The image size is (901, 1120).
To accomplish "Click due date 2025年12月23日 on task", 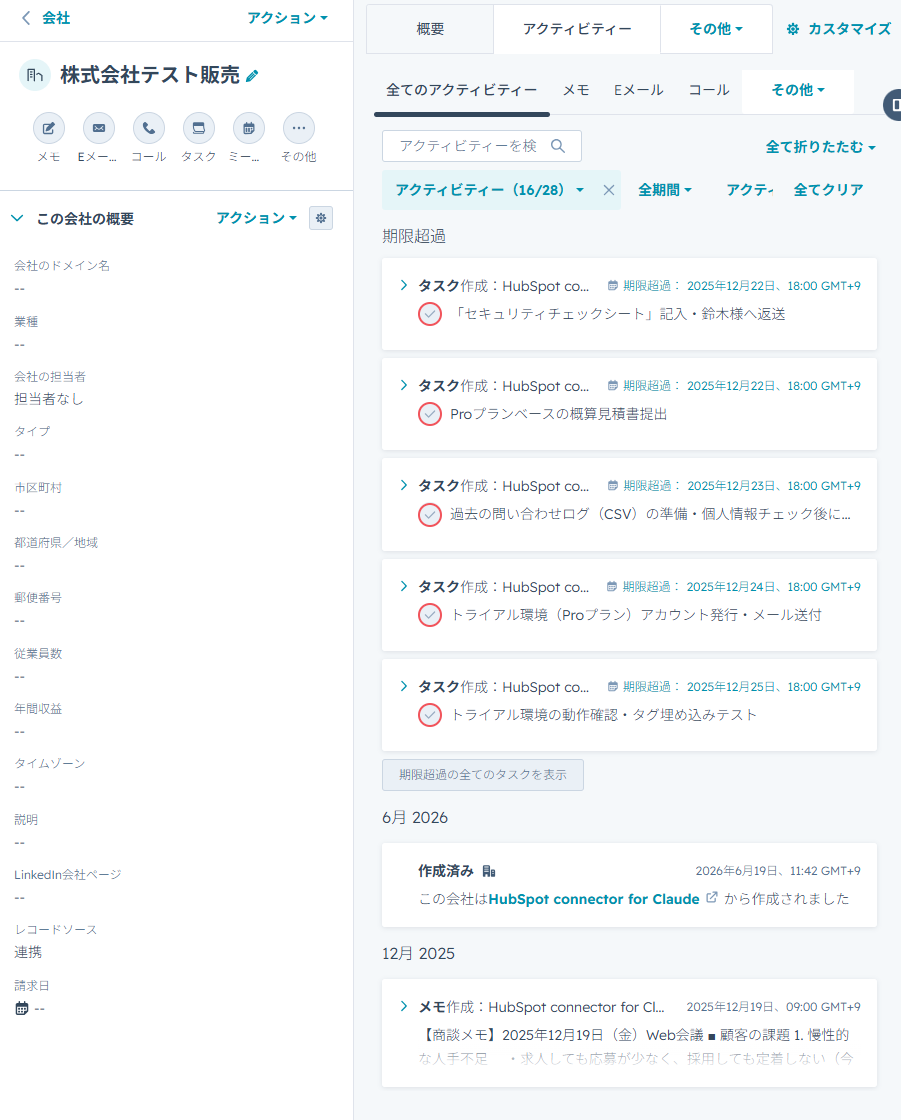I will coord(774,486).
